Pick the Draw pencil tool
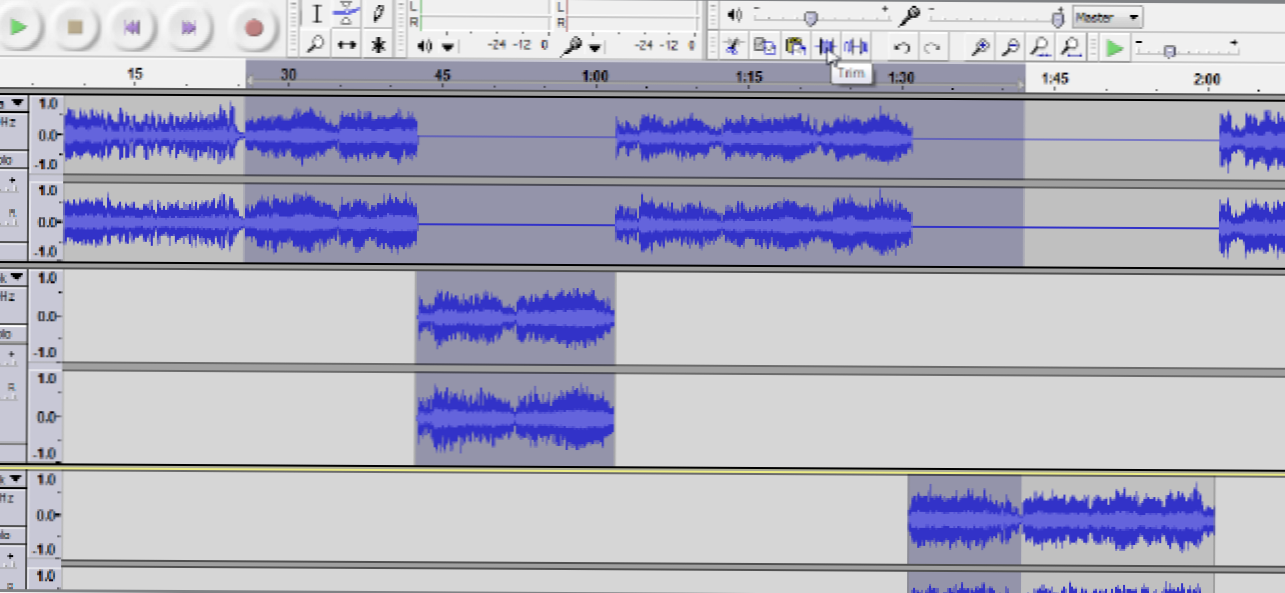 click(x=378, y=14)
